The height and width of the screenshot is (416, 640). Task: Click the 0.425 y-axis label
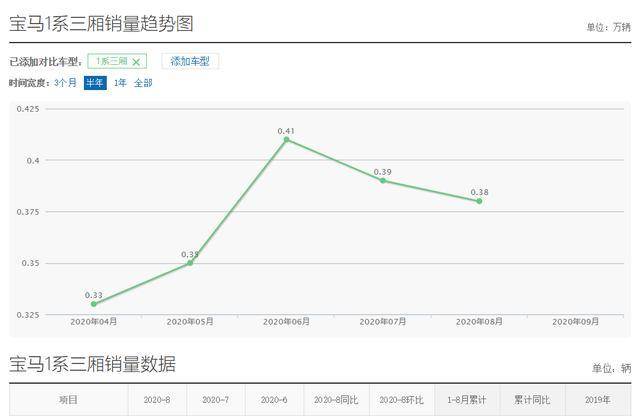click(x=28, y=109)
